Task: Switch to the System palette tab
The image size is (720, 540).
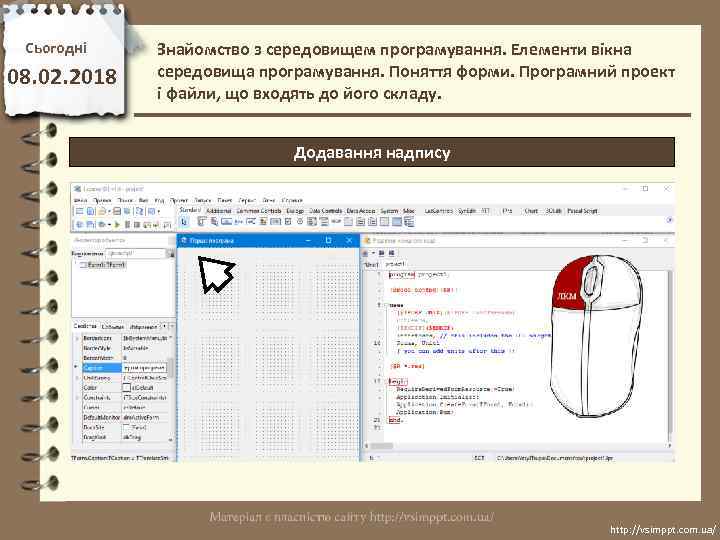Action: (389, 211)
